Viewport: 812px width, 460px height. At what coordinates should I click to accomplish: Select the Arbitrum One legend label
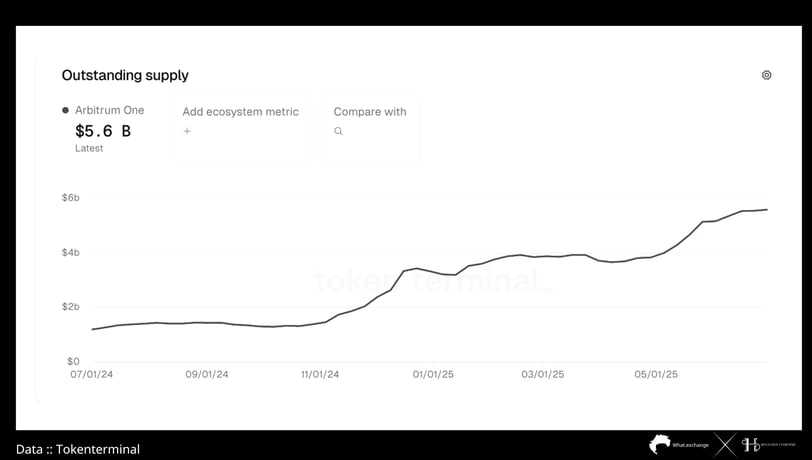pos(109,110)
